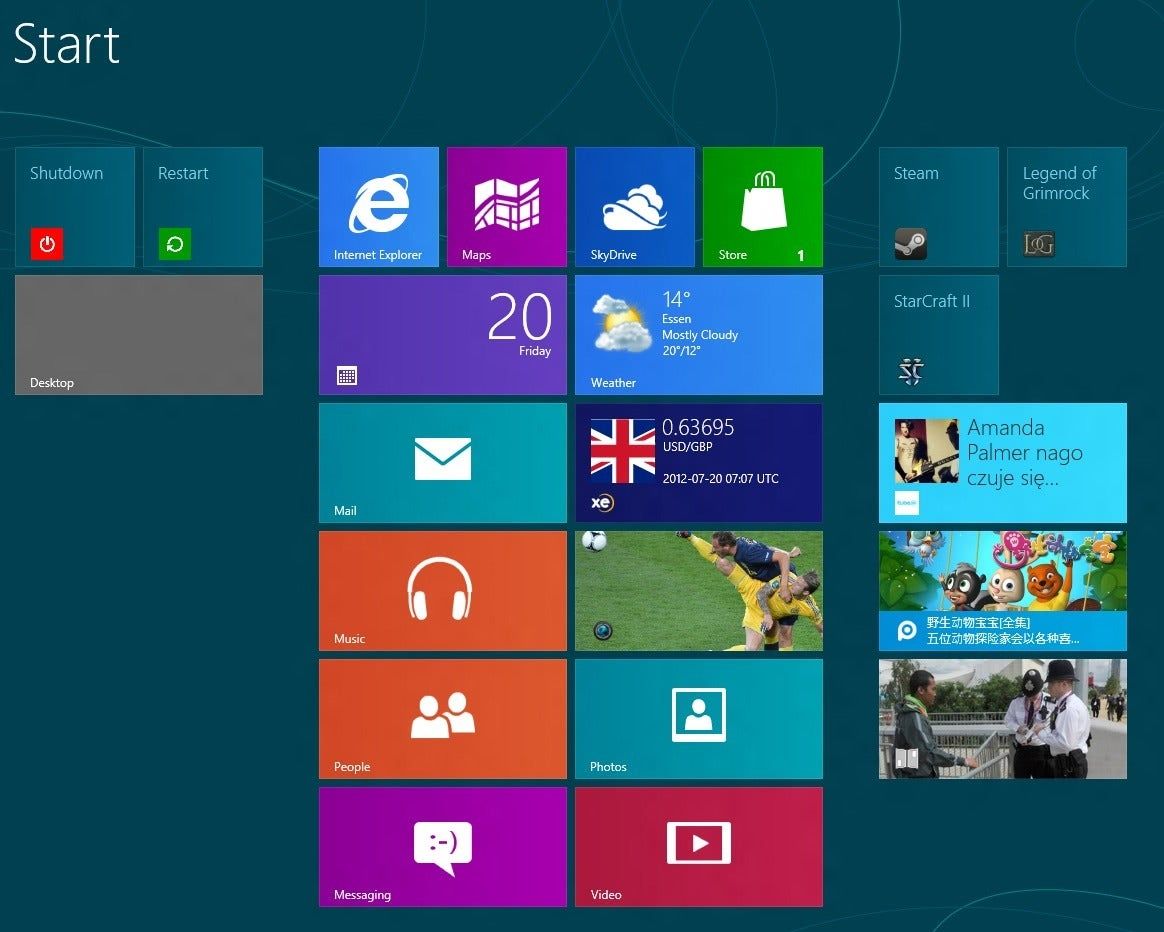Open the Video app
The height and width of the screenshot is (932, 1164).
(698, 846)
